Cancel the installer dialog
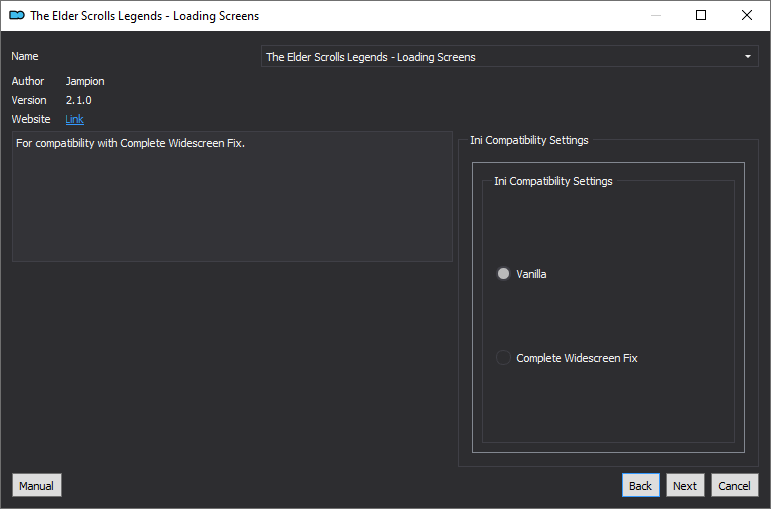 click(x=734, y=485)
